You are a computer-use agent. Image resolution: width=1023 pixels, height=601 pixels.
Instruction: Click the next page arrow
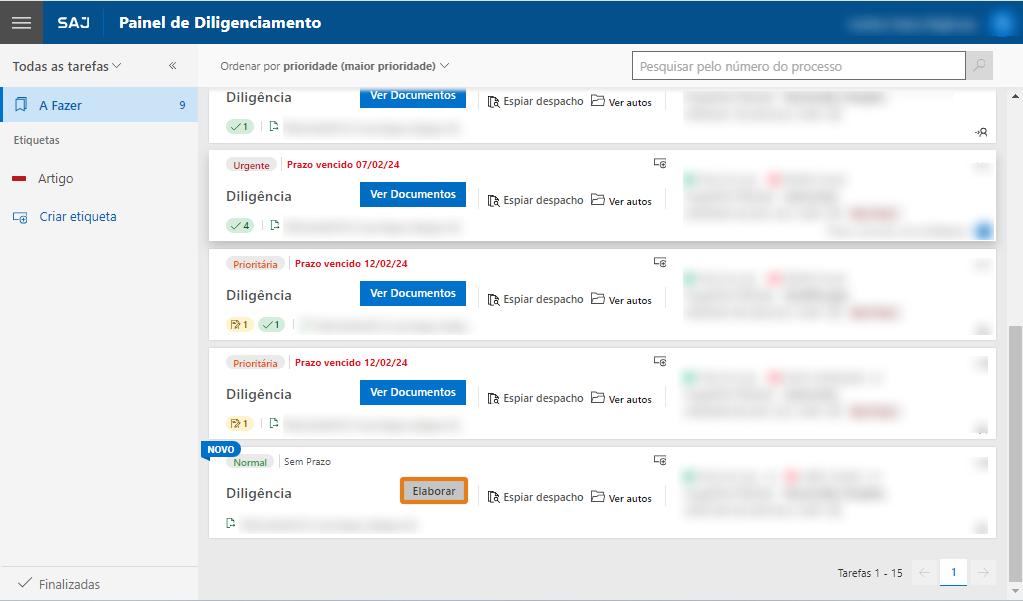983,572
